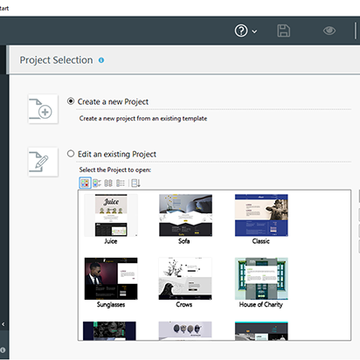Viewport: 360px width, 360px height.
Task: Click the Create a new Project label text
Action: tap(113, 102)
